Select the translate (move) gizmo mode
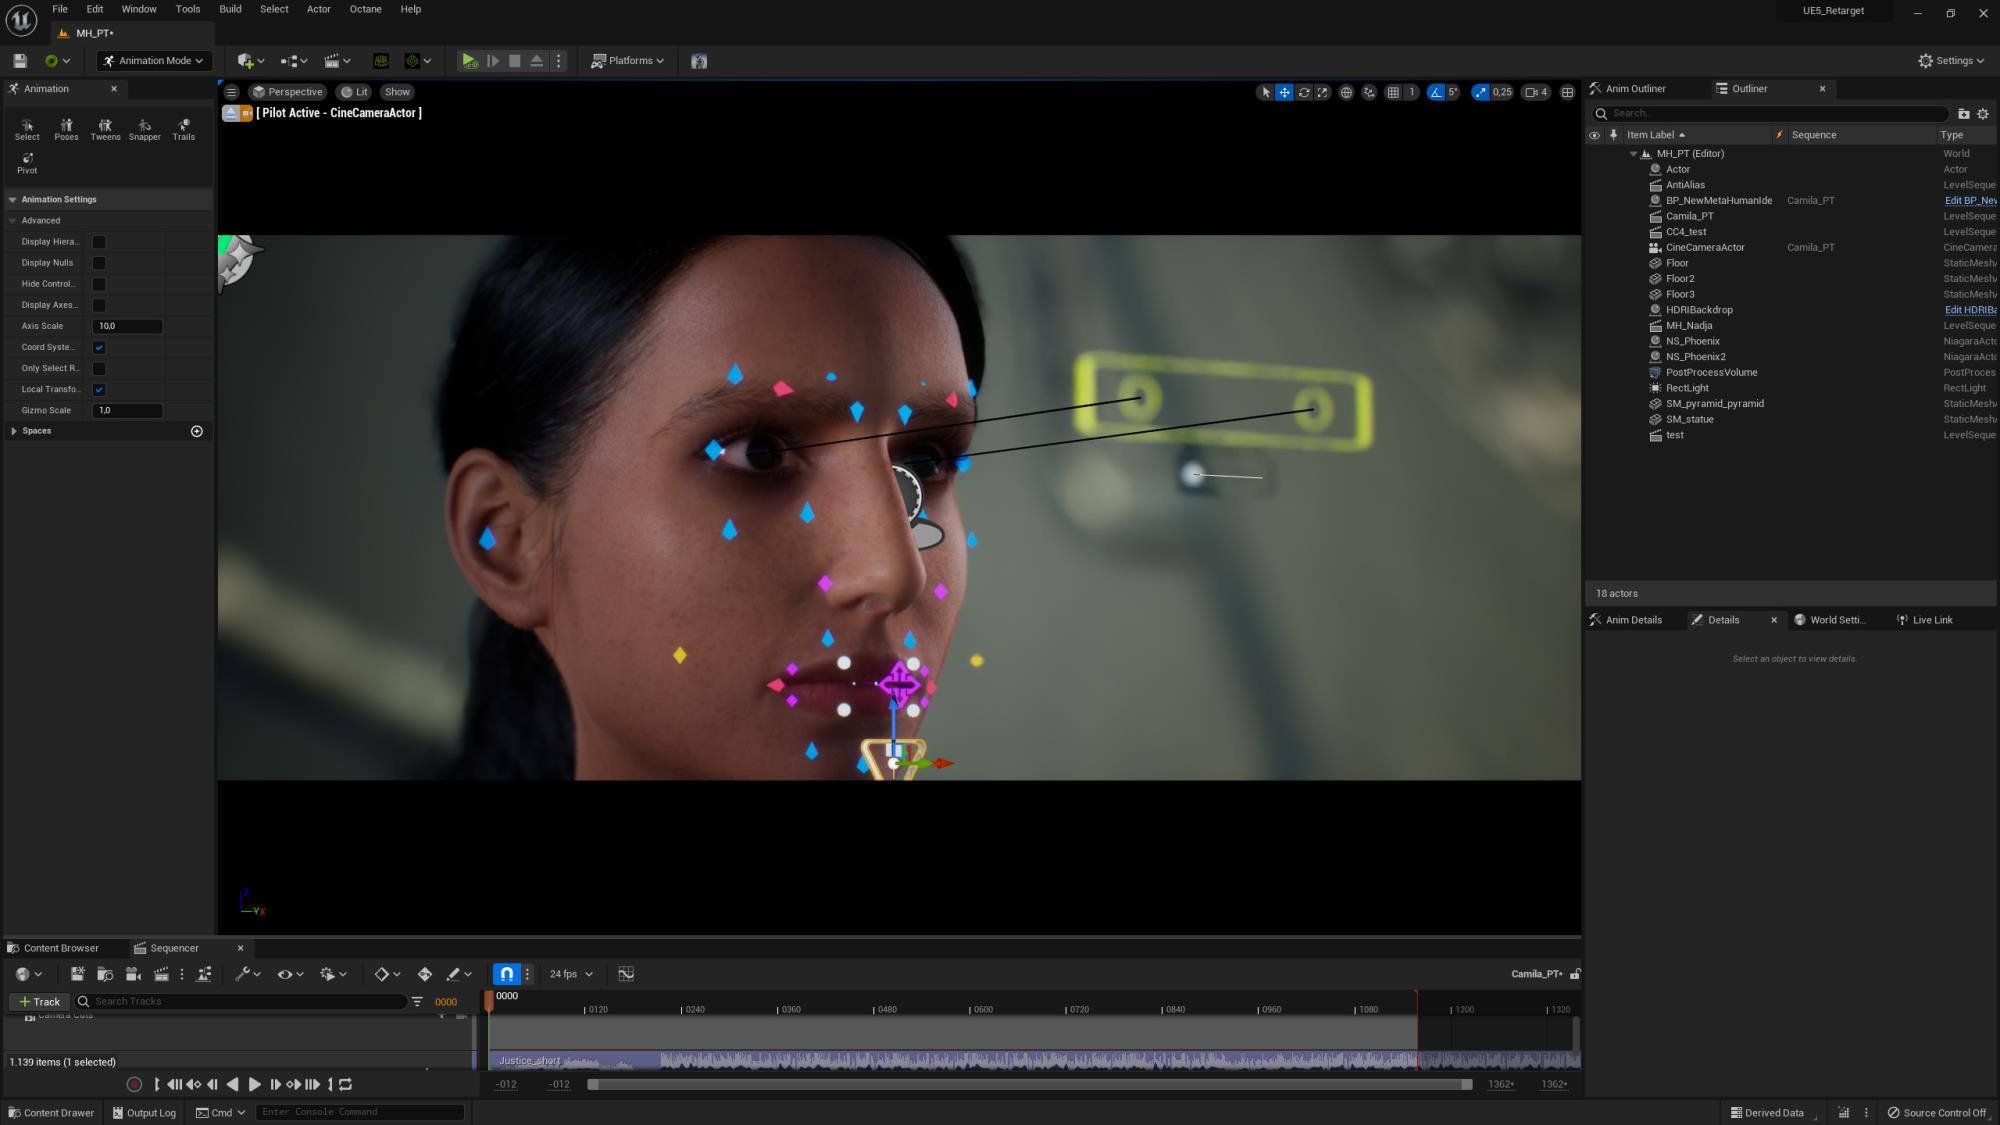Screen dimensions: 2000x1125 coord(1284,92)
